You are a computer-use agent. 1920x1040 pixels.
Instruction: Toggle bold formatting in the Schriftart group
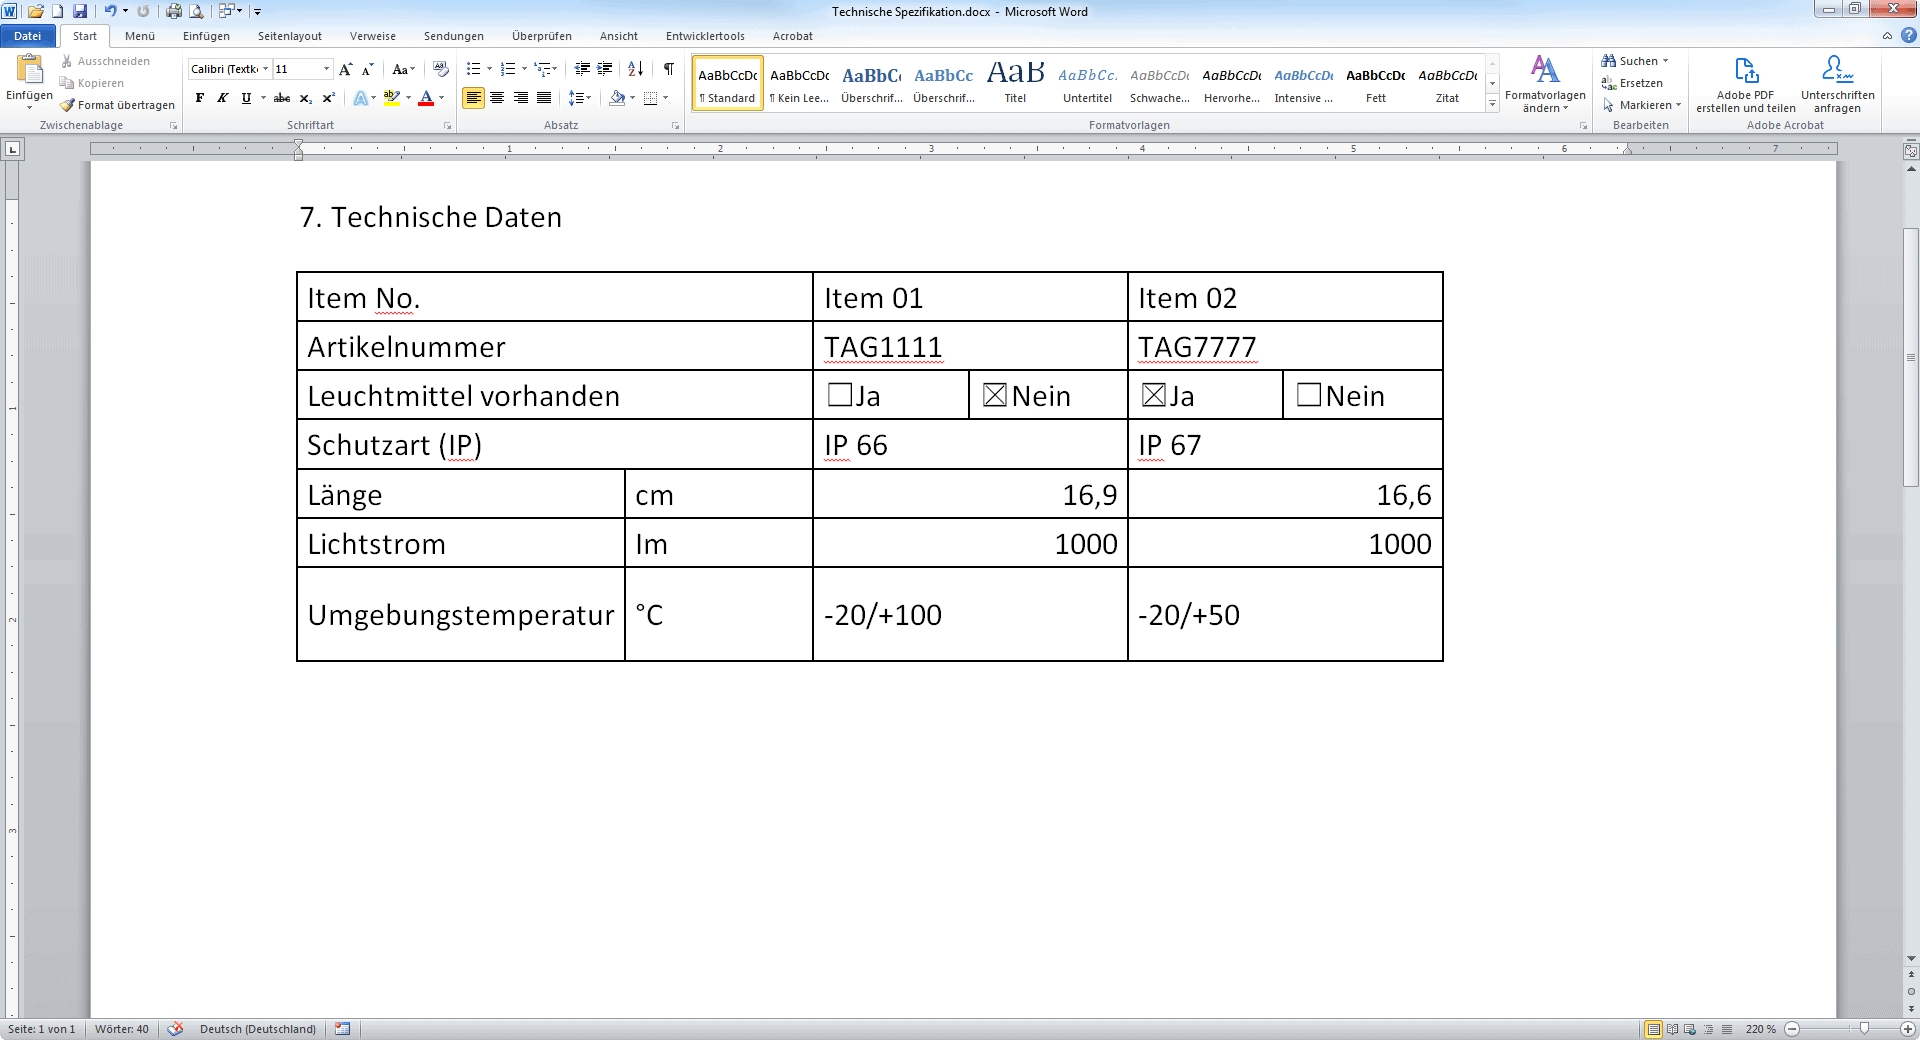point(200,98)
